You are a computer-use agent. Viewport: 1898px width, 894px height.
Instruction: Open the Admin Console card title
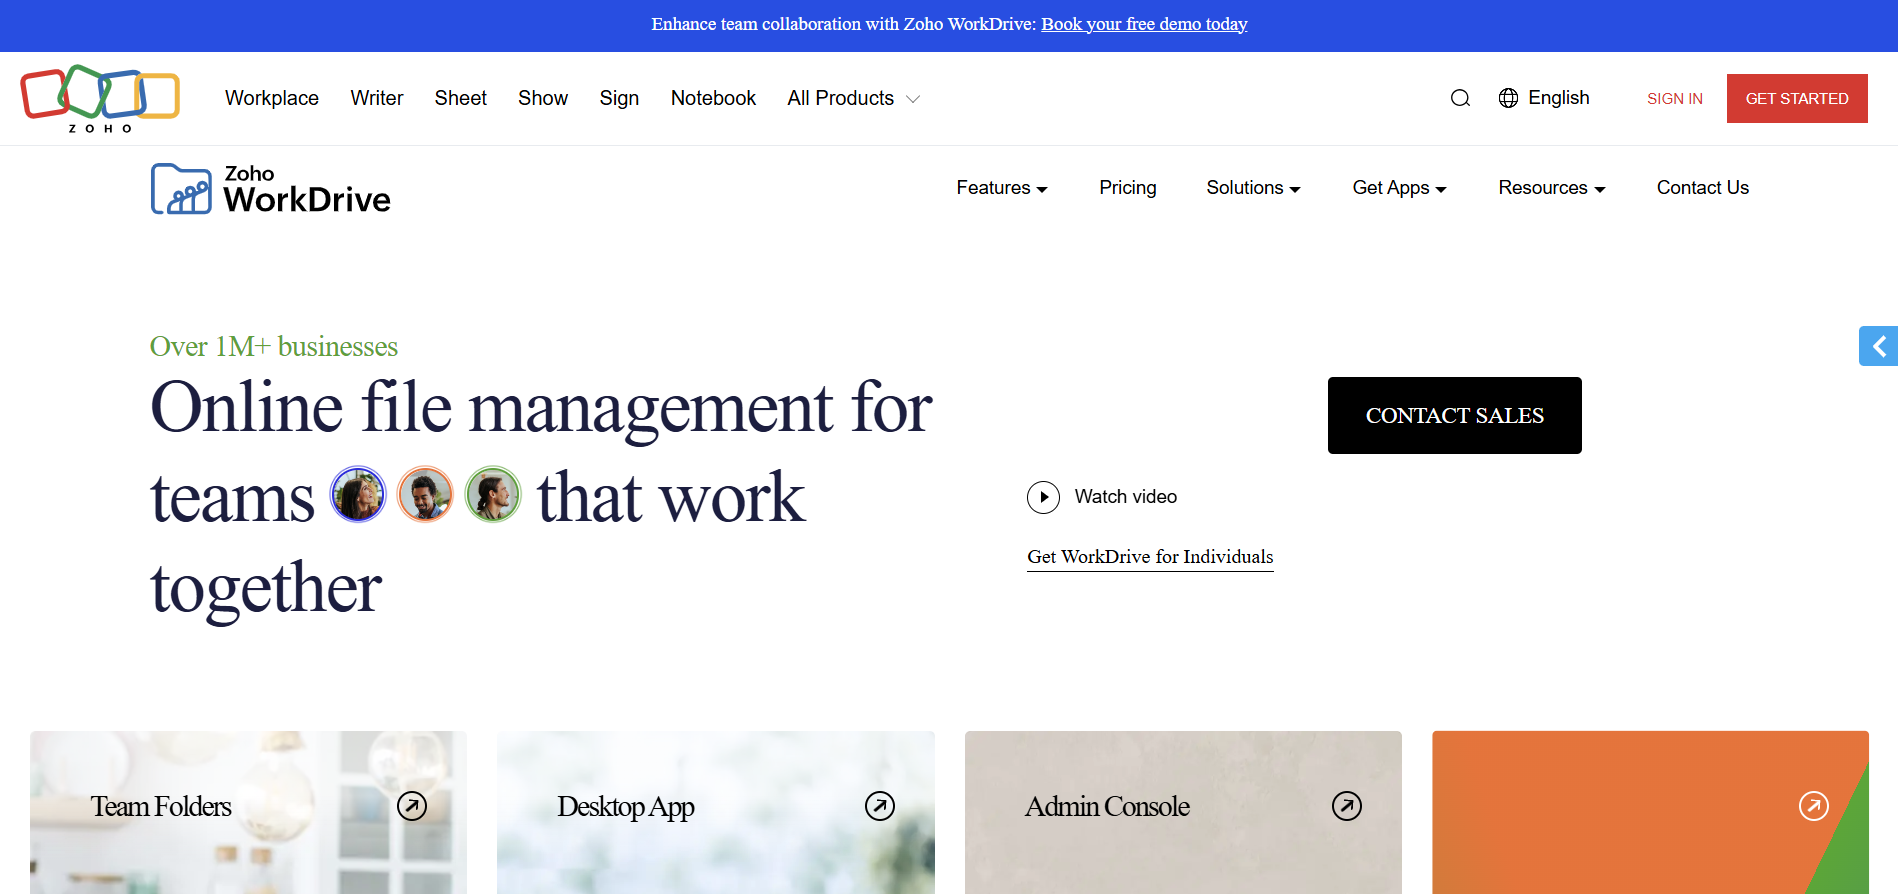[1107, 806]
